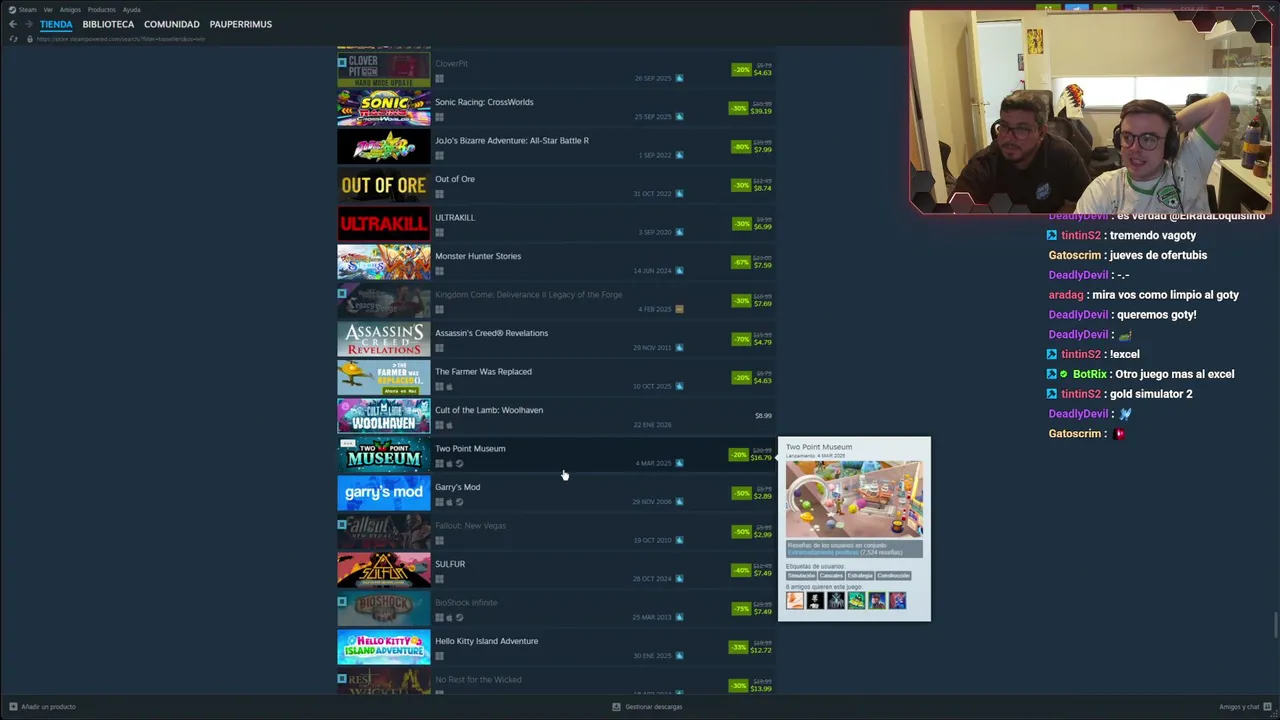Switch to the TIENDA tab
1280x720 pixels.
(56, 24)
